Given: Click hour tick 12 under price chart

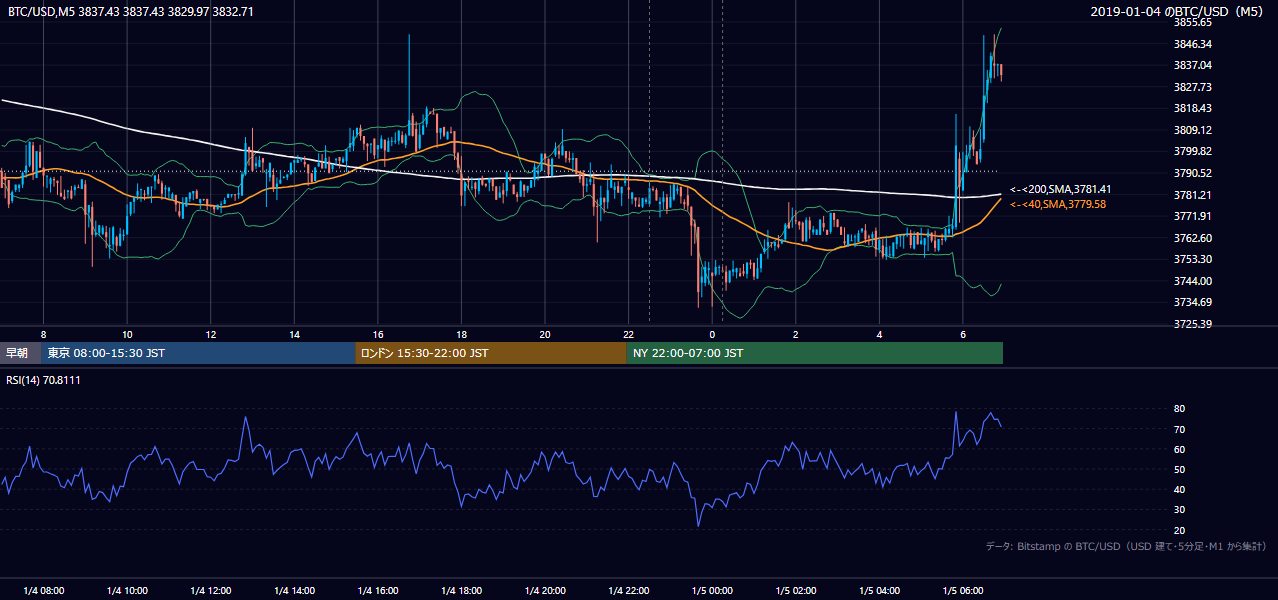Looking at the screenshot, I should tap(211, 334).
